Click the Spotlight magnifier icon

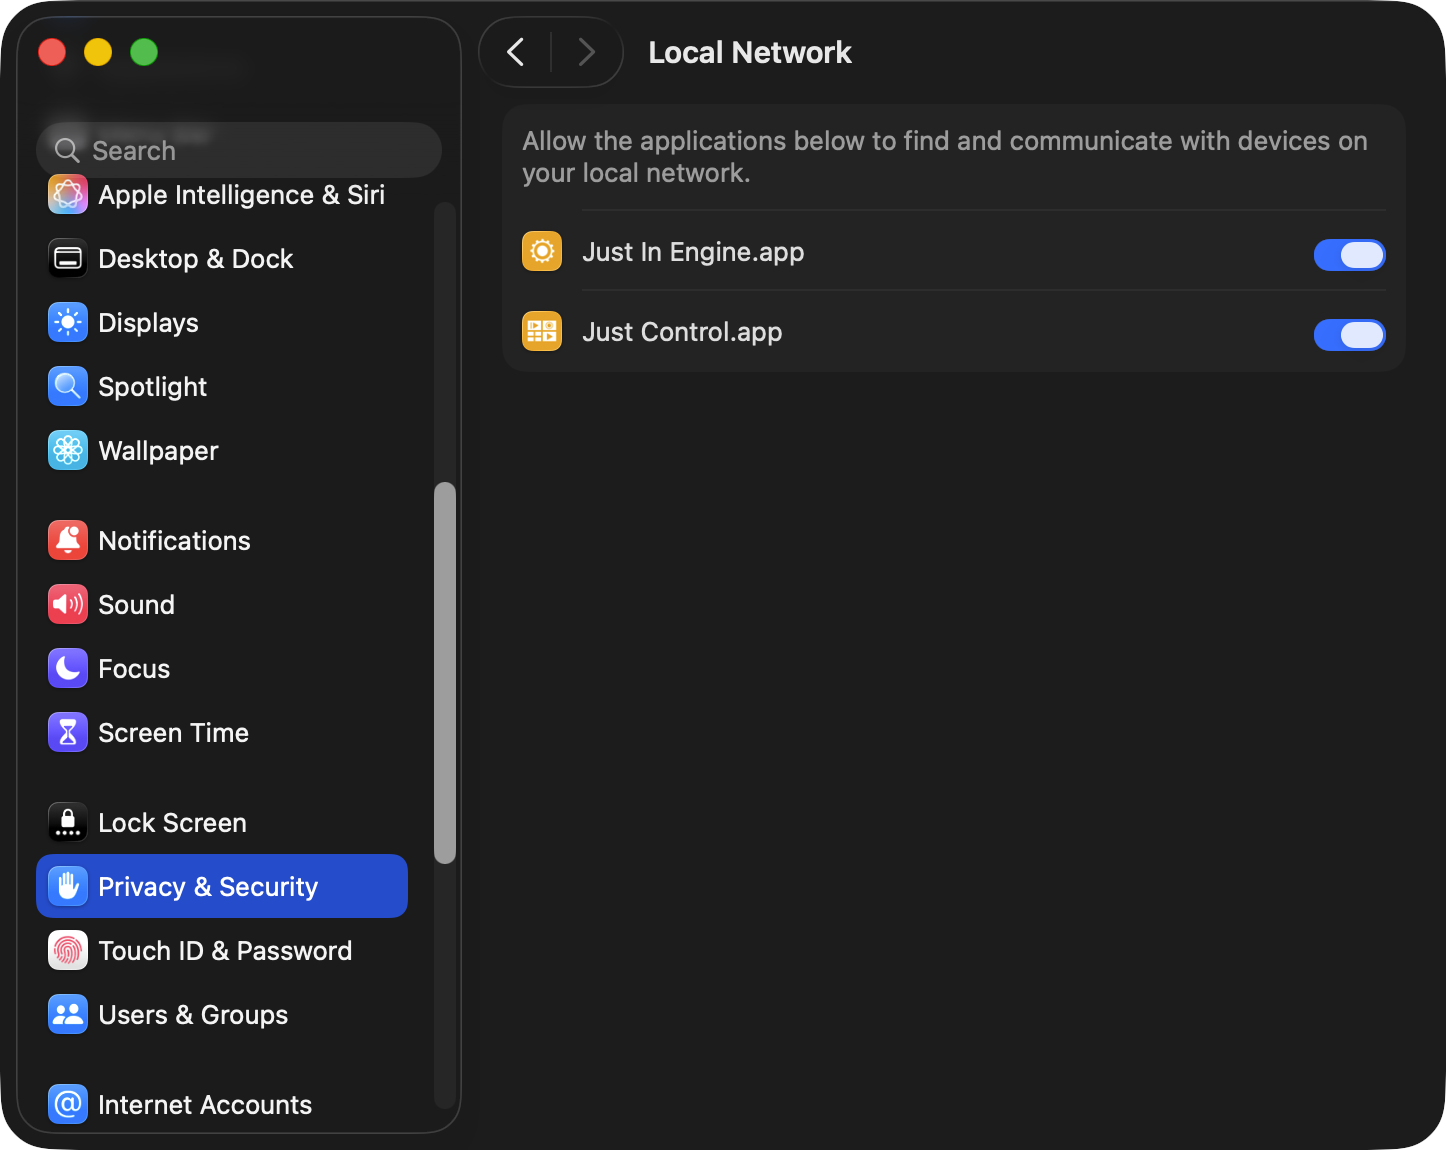(x=68, y=387)
